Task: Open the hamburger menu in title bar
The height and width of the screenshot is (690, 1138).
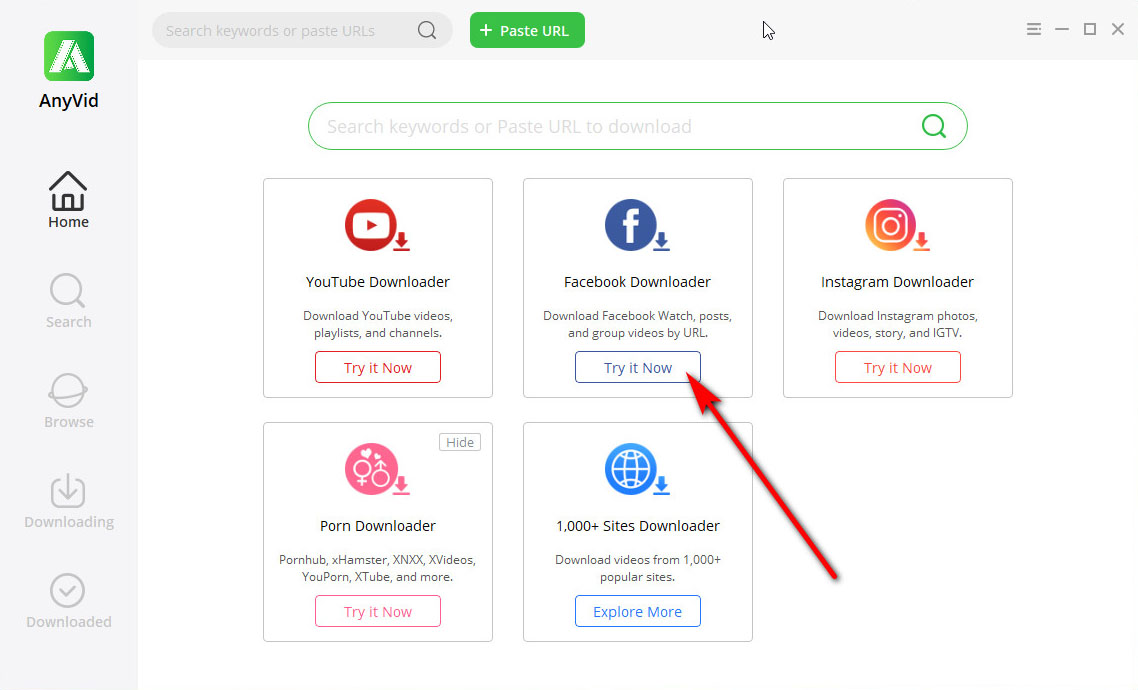Action: [1033, 29]
